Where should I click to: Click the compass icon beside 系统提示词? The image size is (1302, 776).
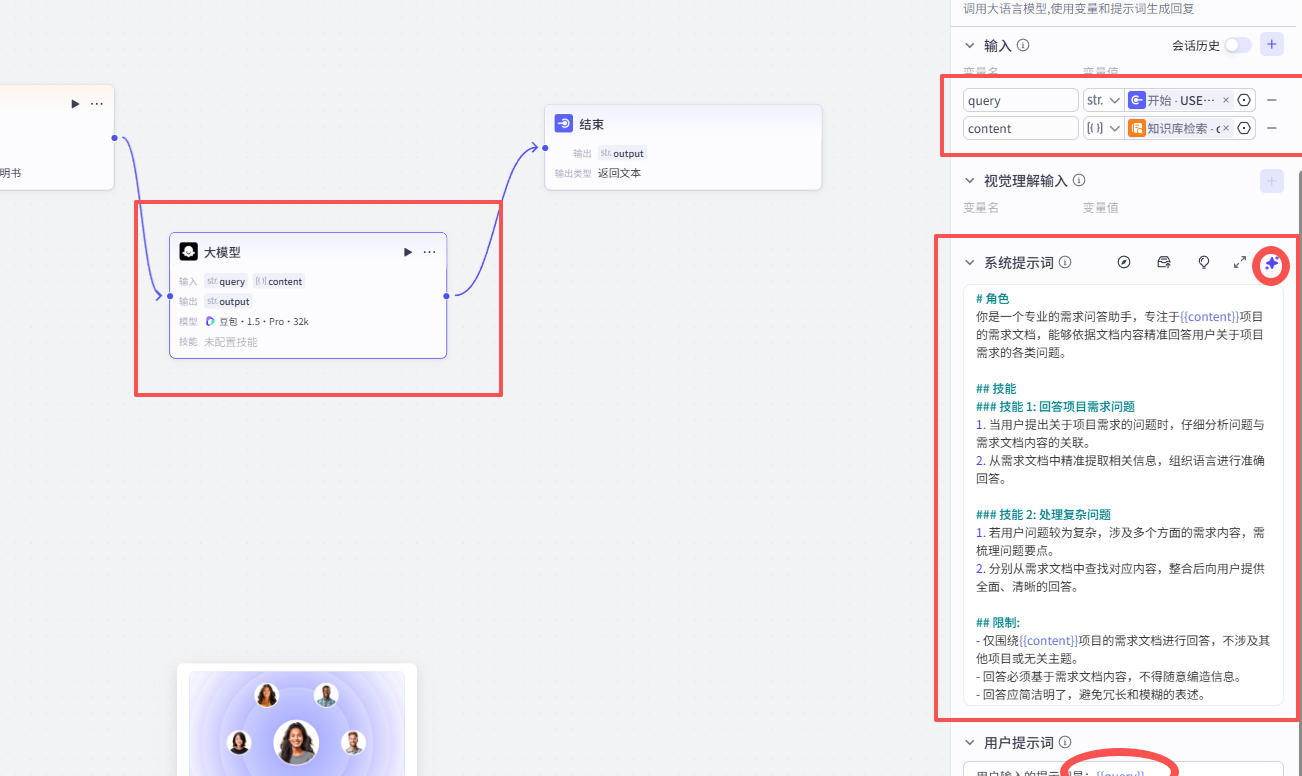1124,263
